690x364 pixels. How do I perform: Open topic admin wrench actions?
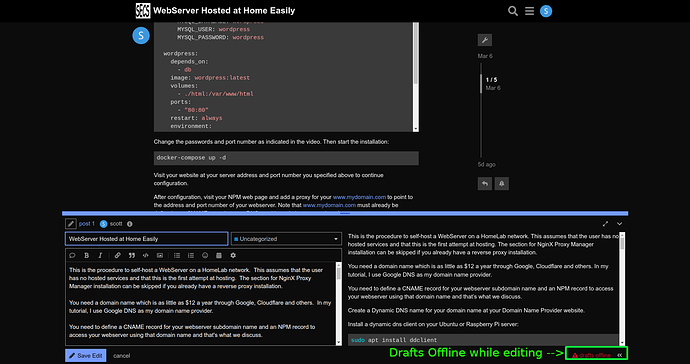tap(484, 40)
